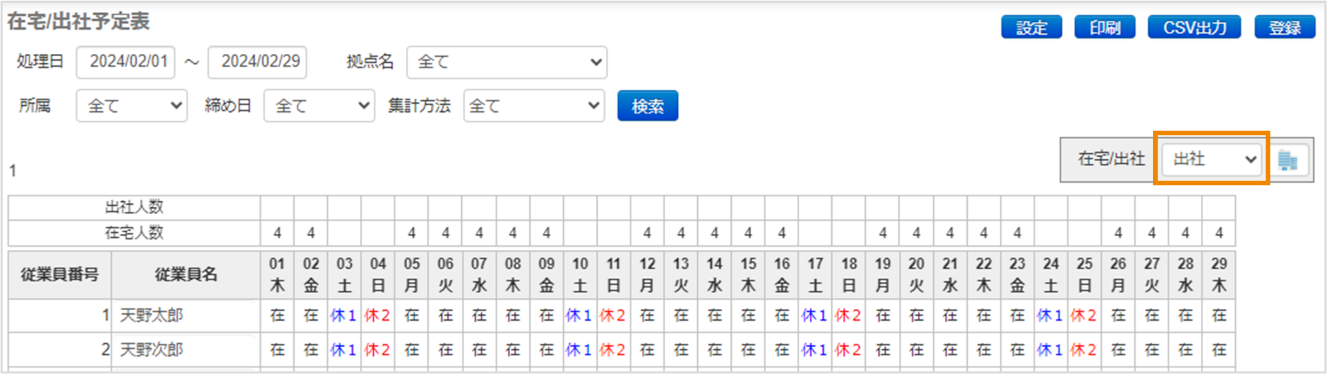The height and width of the screenshot is (380, 1333).
Task: Click 天野太郎's 休2 cell on the 4th
Action: (x=378, y=316)
